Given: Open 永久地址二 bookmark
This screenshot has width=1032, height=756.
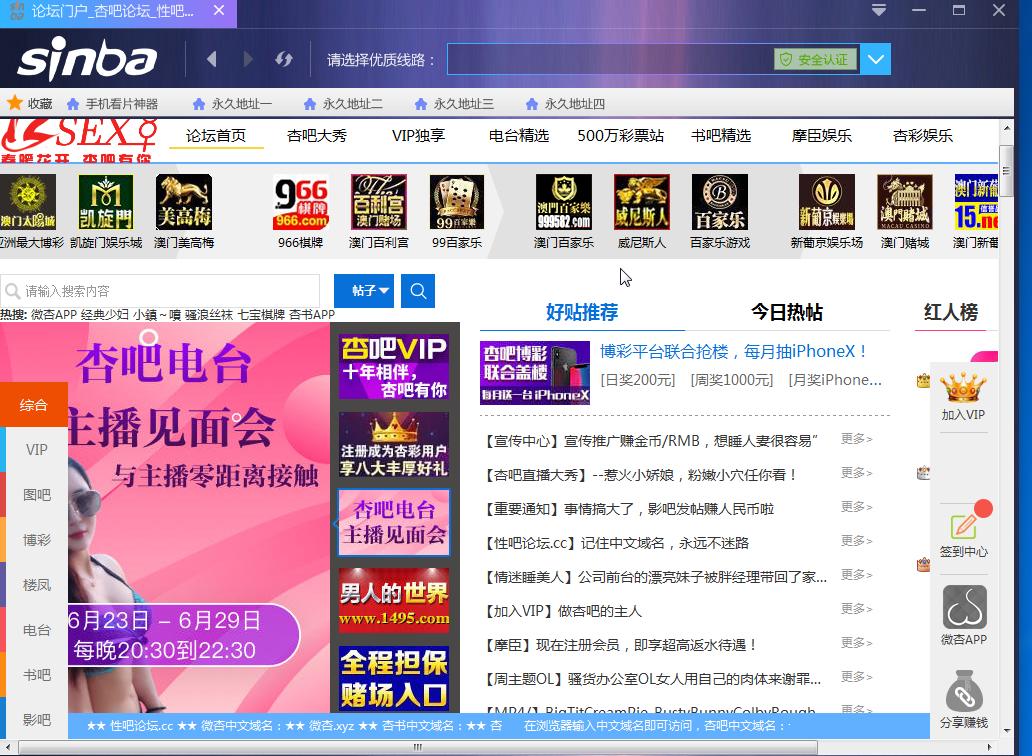Looking at the screenshot, I should point(343,104).
